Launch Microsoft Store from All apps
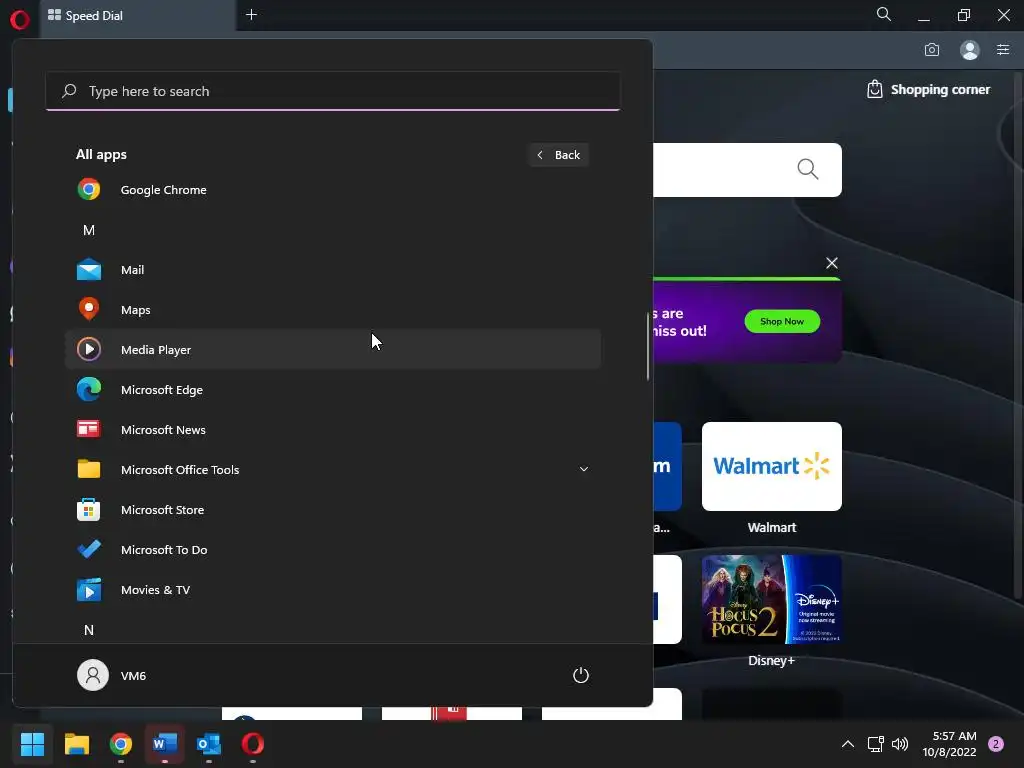Screen dimensions: 1024x768 point(332,510)
